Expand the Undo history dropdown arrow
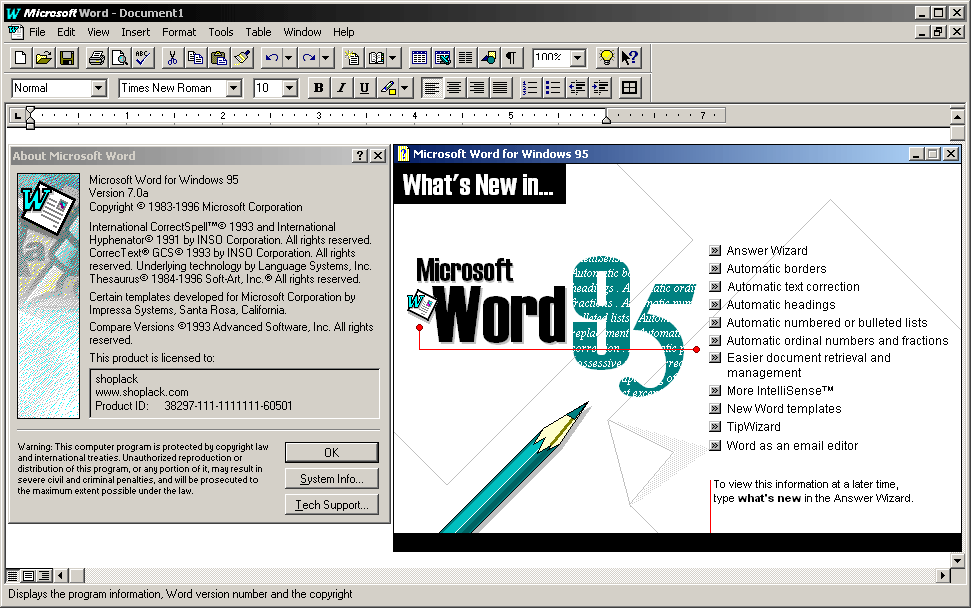The height and width of the screenshot is (608, 971). [289, 58]
